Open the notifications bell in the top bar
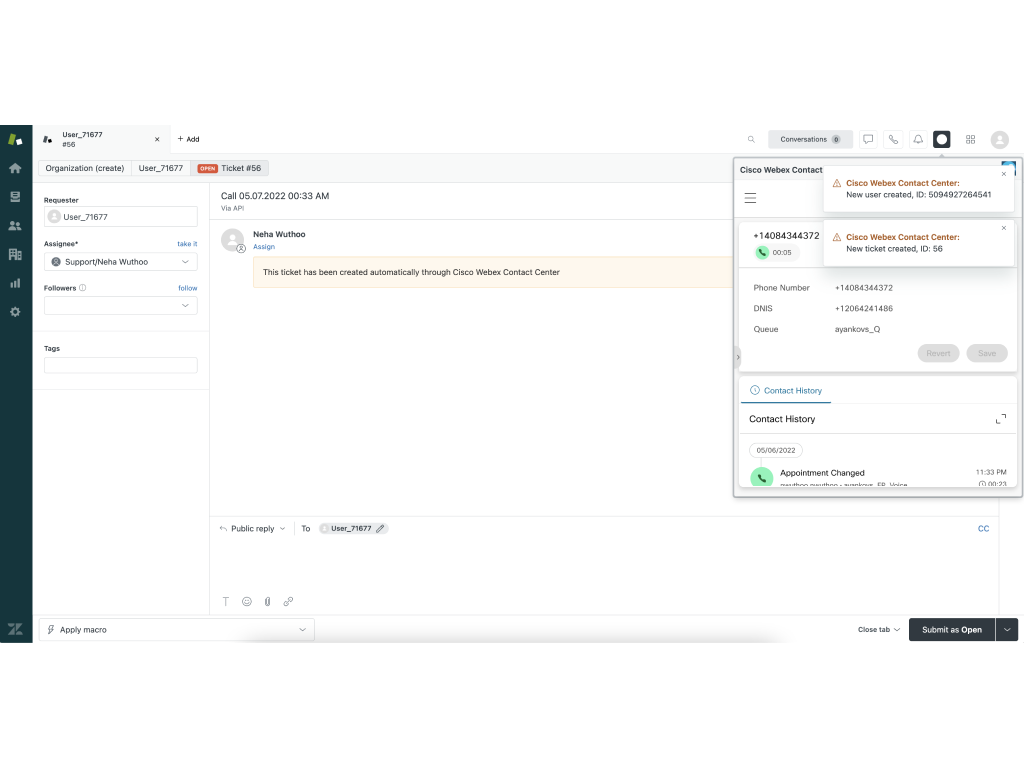The width and height of the screenshot is (1024, 768). tap(917, 139)
